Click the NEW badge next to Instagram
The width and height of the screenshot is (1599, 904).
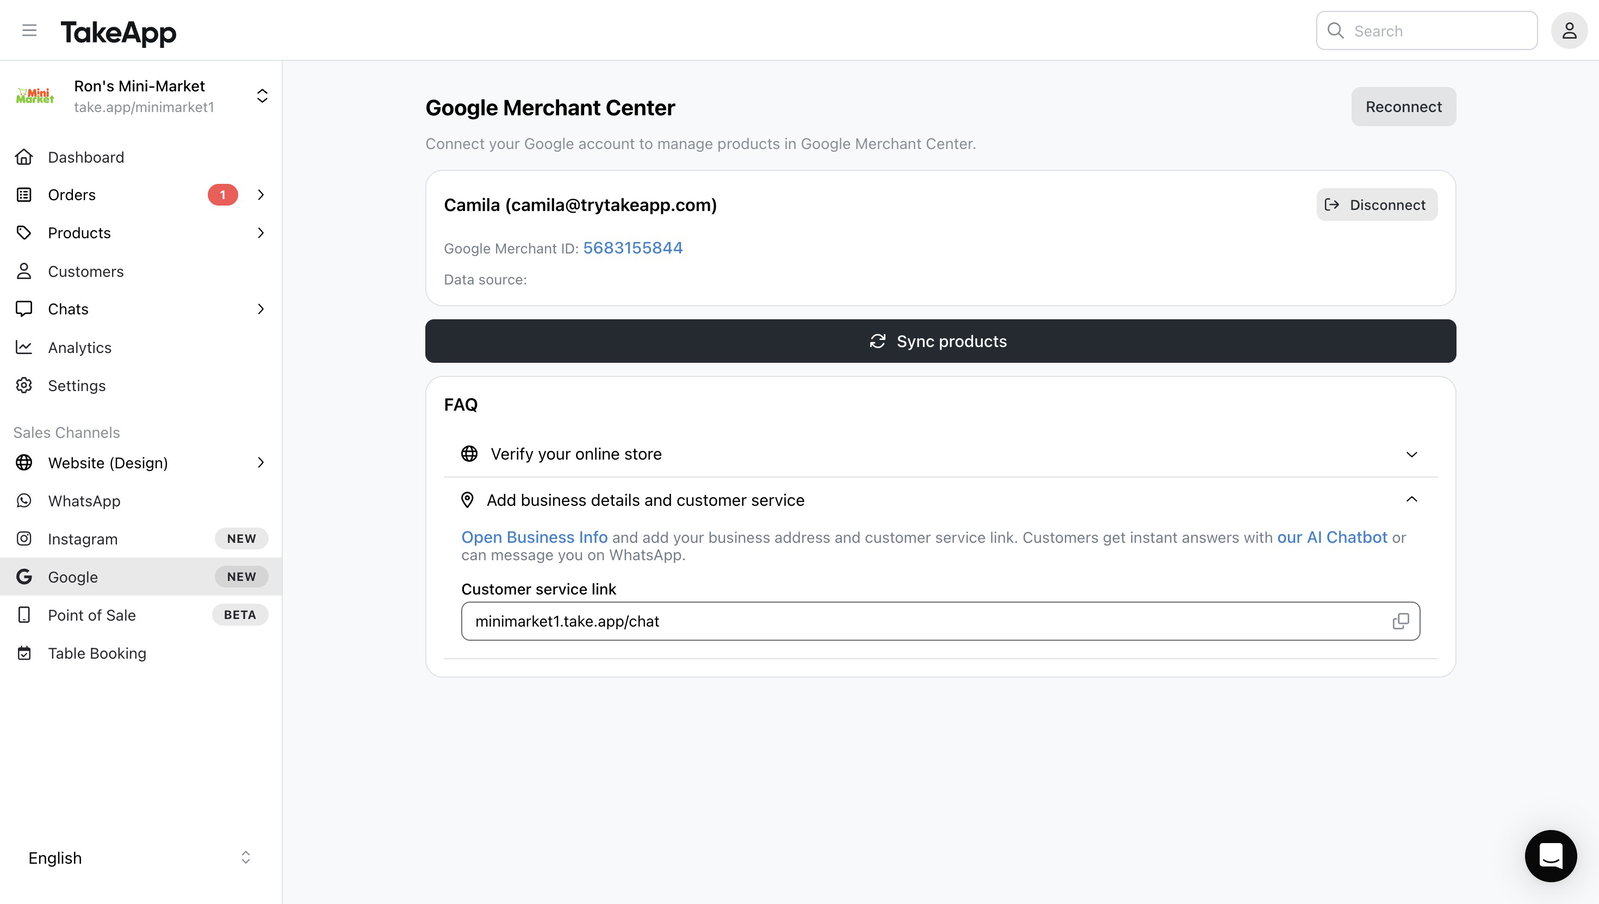coord(241,538)
